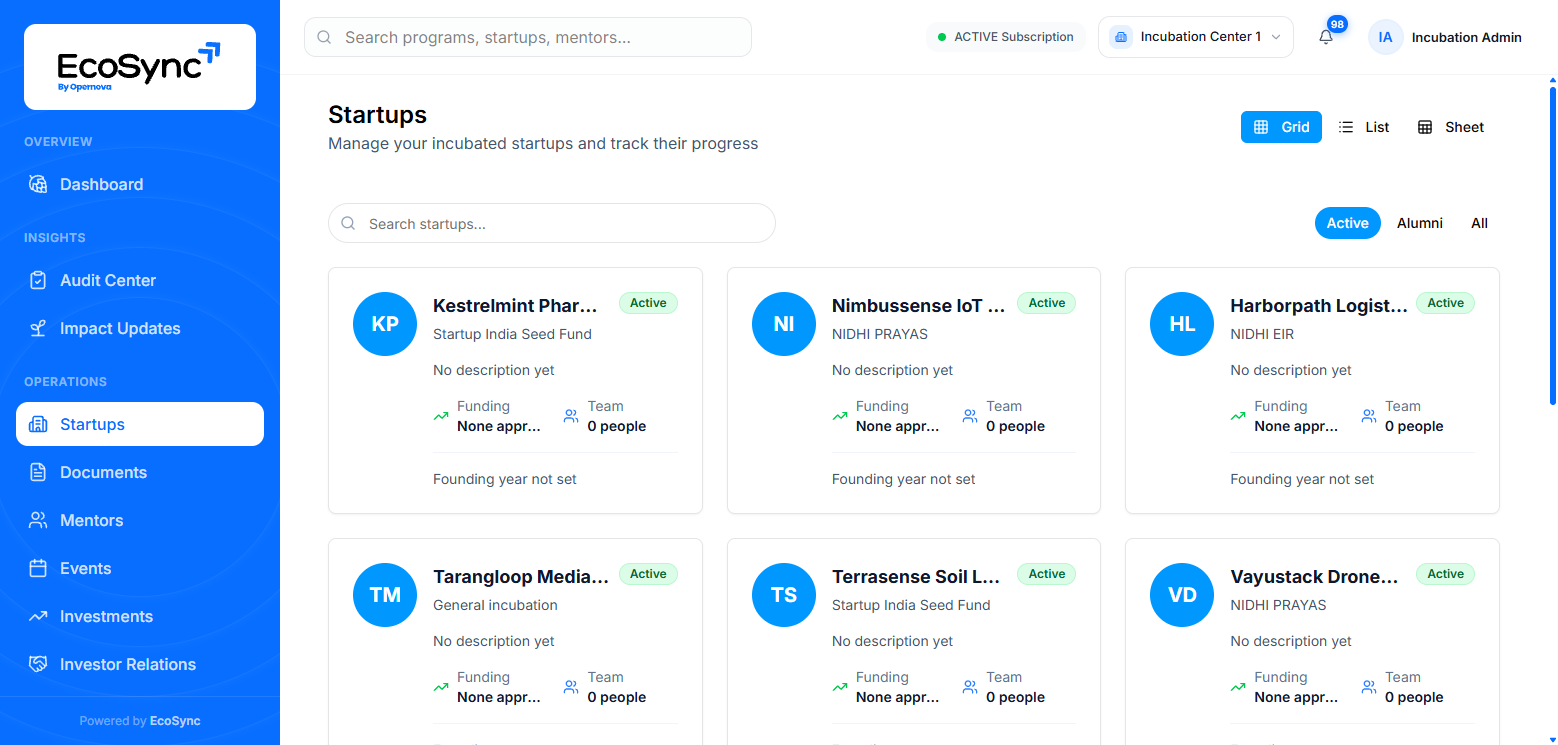Go to Dashboard page
The image size is (1558, 745).
[x=140, y=184]
